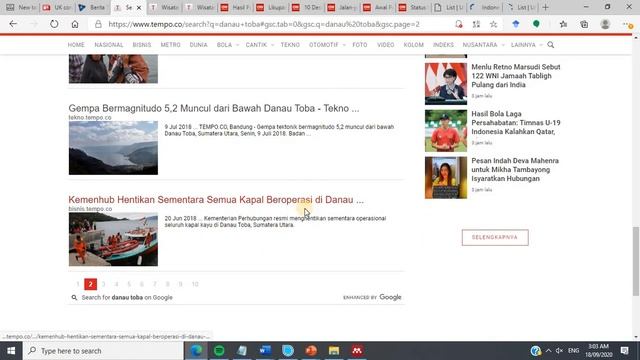Switch to the 'Status' browser tab
This screenshot has width=640, height=360.
click(413, 7)
